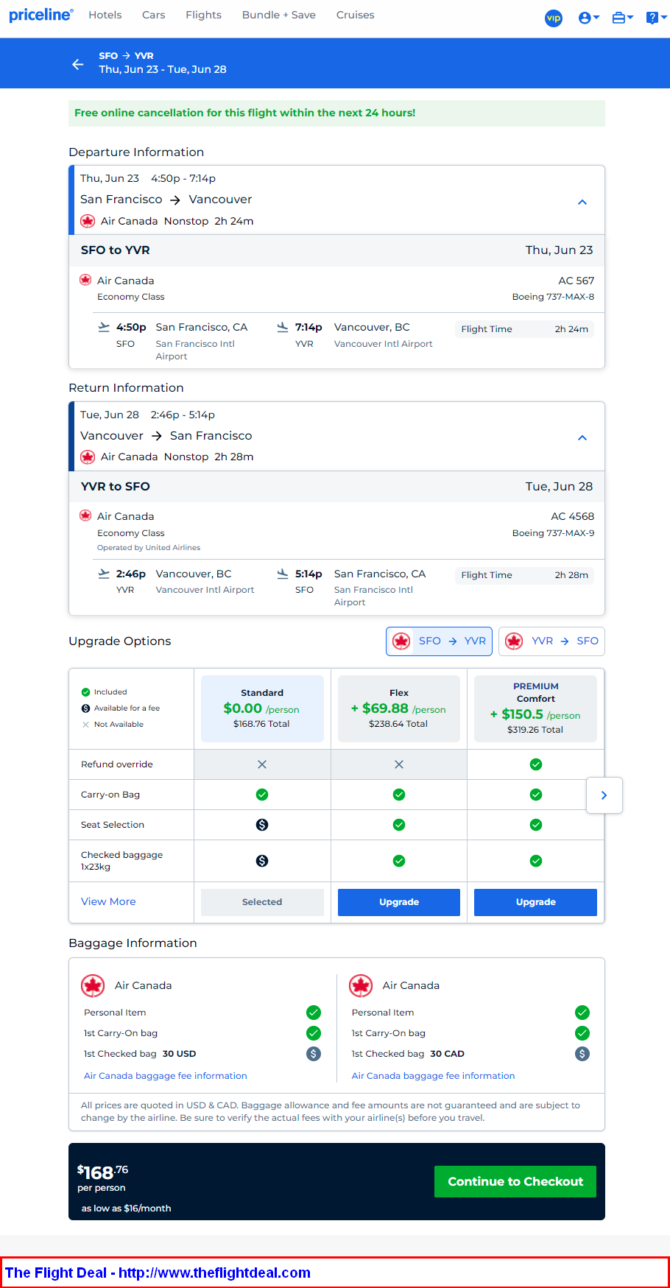
Task: Show next upgrade options with right chevron
Action: pos(604,795)
